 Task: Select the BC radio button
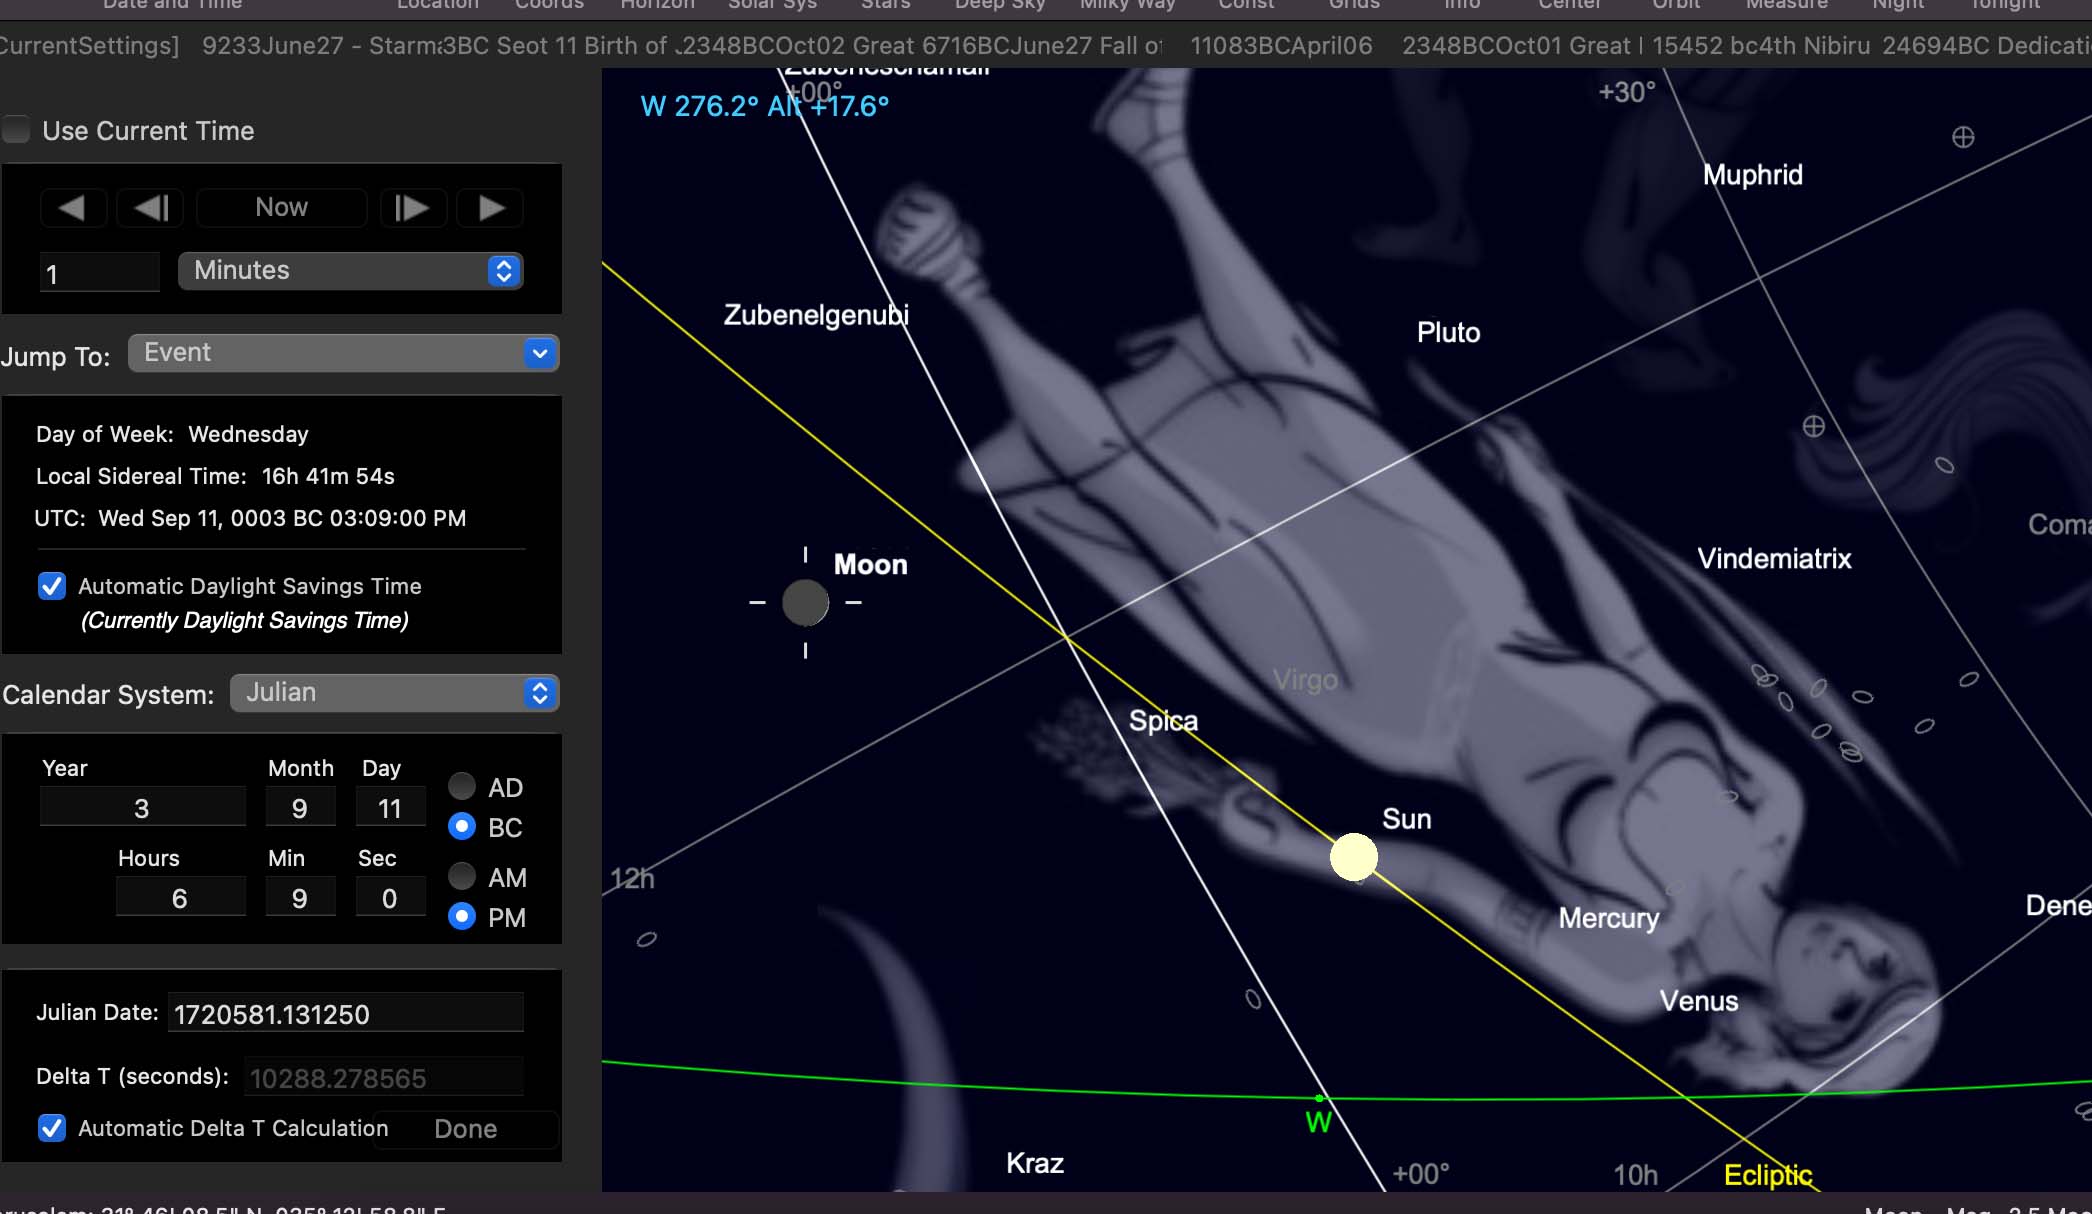tap(462, 826)
